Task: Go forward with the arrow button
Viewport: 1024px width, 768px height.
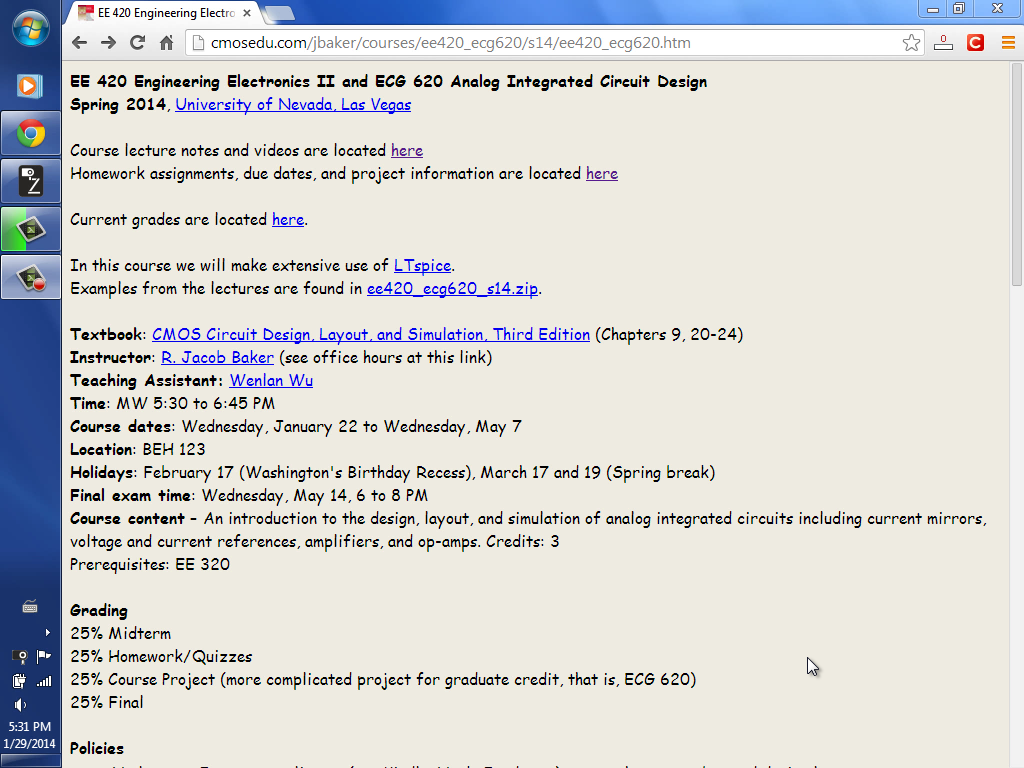Action: 108,43
